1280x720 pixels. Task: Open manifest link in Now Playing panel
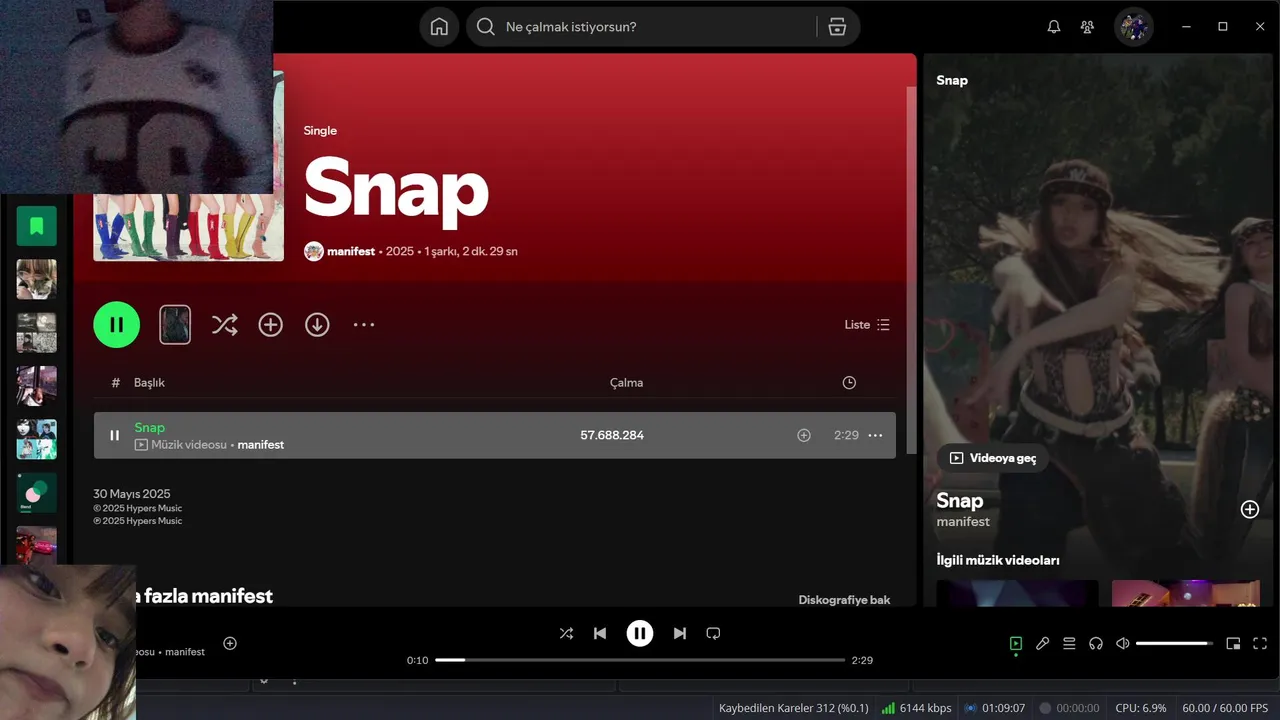[x=963, y=522]
